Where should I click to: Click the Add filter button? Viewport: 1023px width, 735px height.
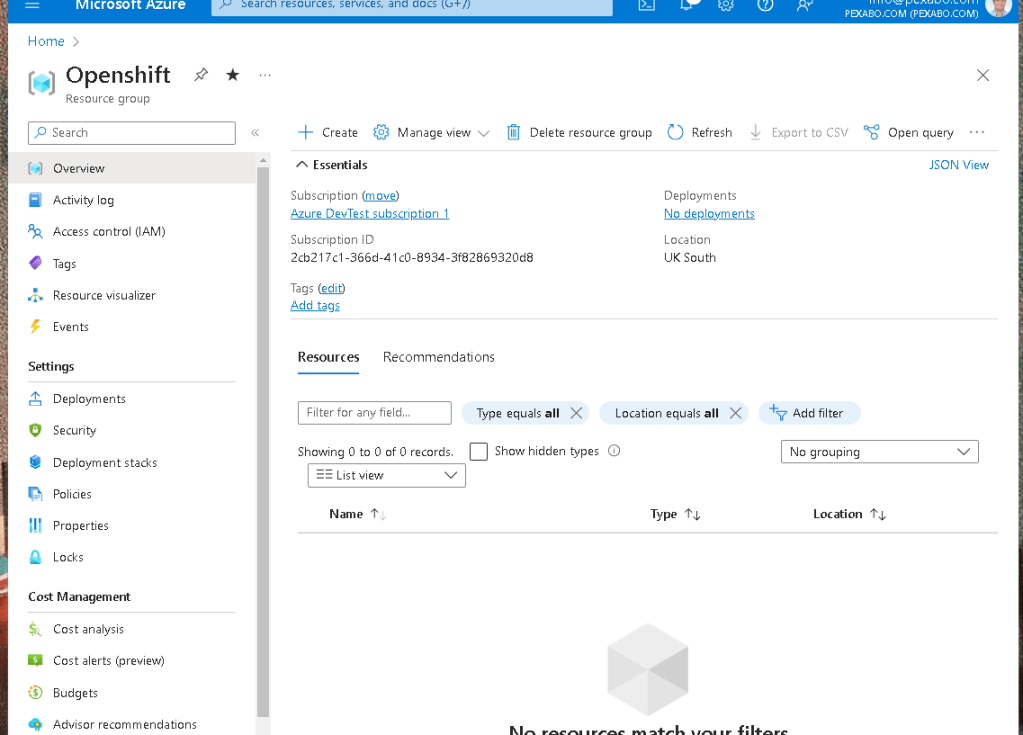pyautogui.click(x=809, y=413)
